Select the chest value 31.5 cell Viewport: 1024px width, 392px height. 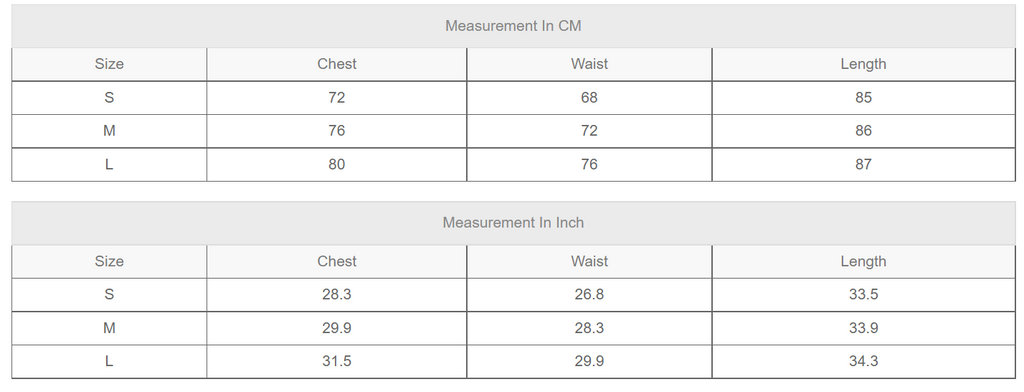click(336, 361)
